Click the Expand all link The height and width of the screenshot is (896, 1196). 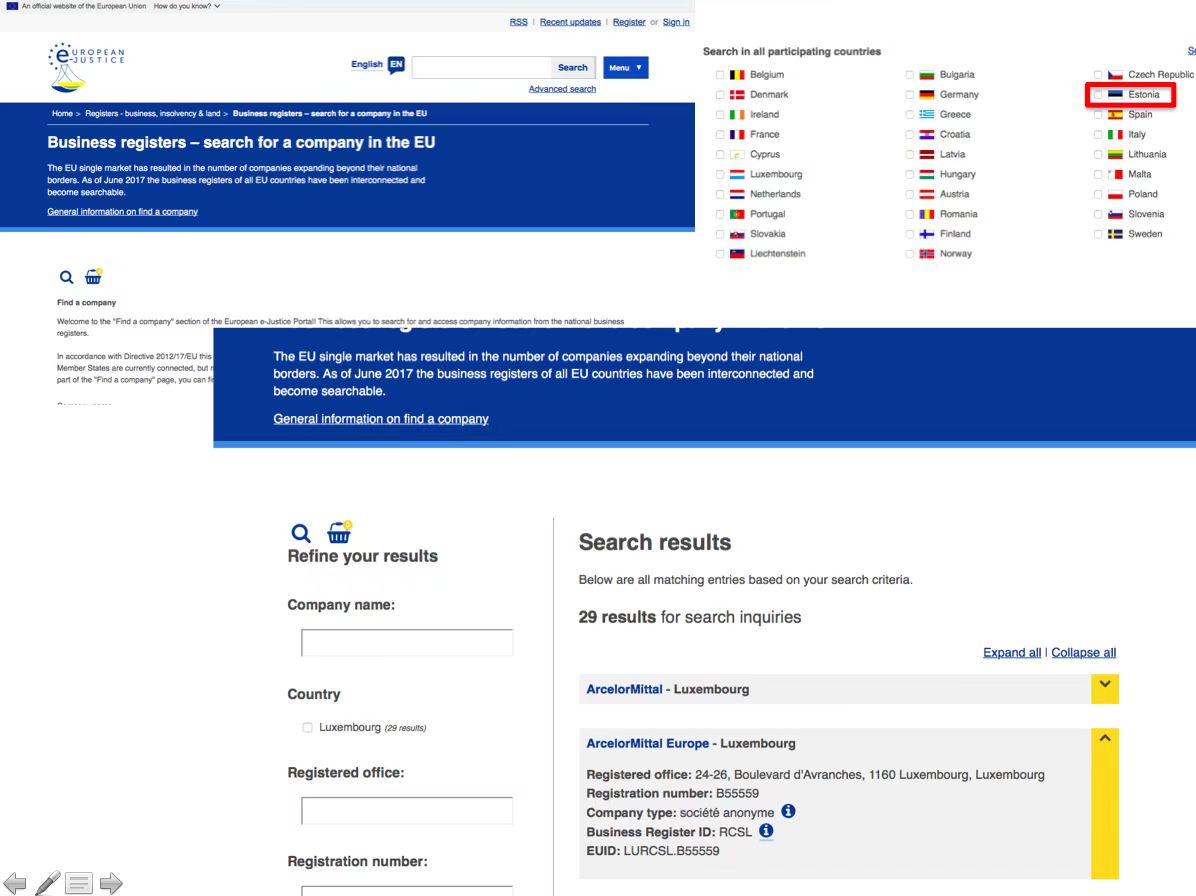1011,653
